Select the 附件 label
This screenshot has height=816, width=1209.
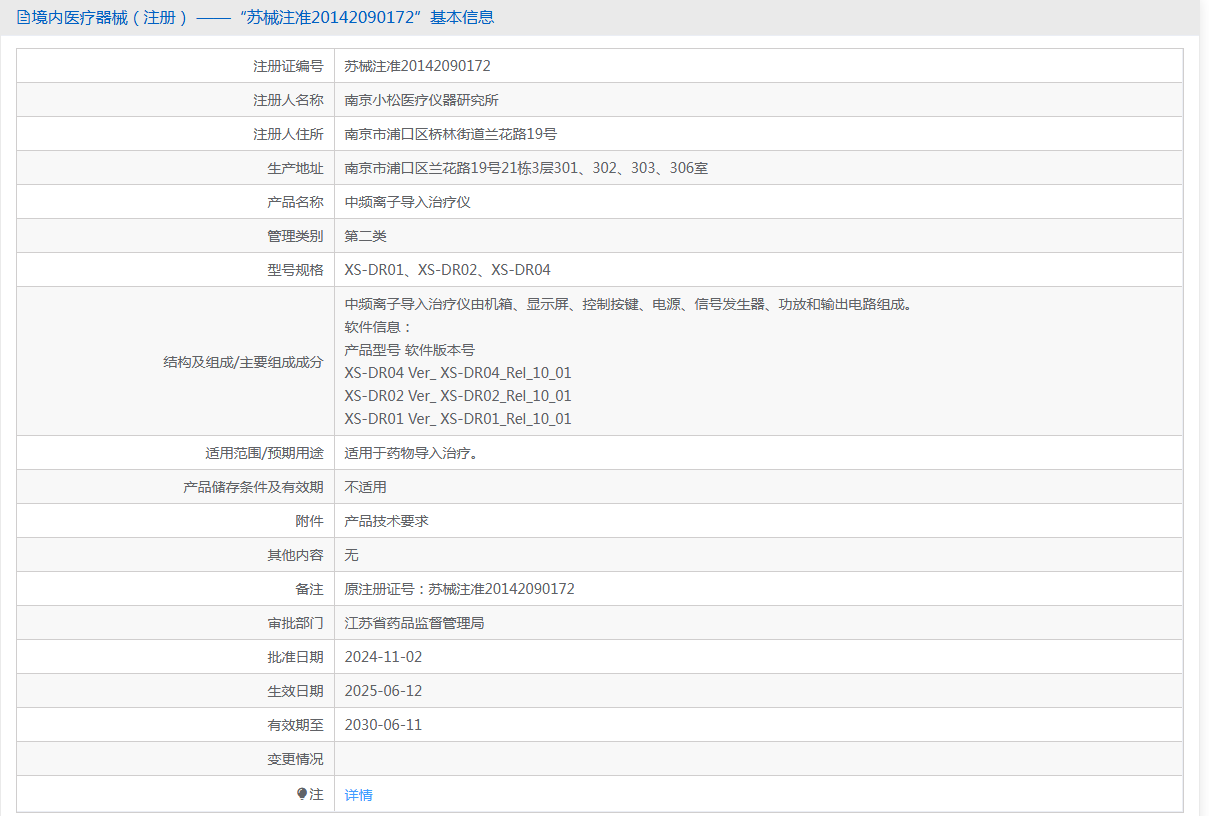point(309,521)
